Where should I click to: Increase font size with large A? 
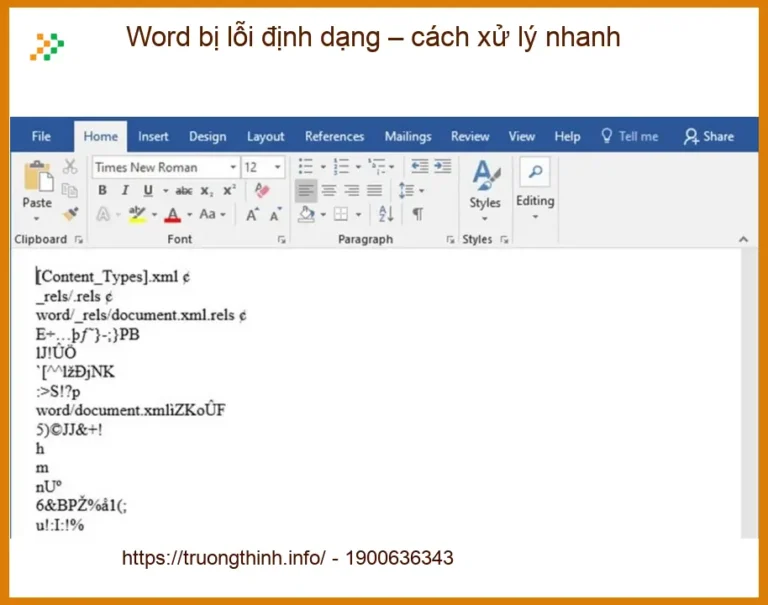[x=252, y=215]
